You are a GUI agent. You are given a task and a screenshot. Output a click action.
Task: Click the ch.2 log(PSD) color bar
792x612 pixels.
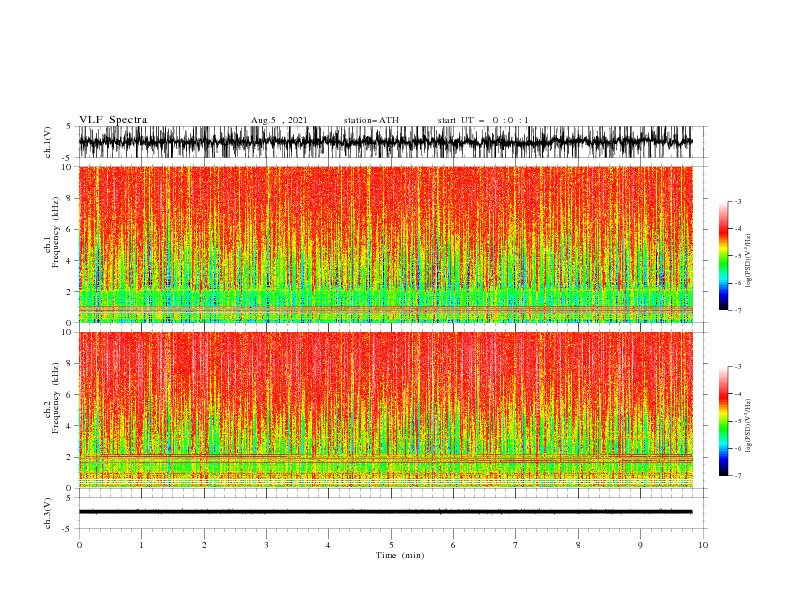[723, 421]
